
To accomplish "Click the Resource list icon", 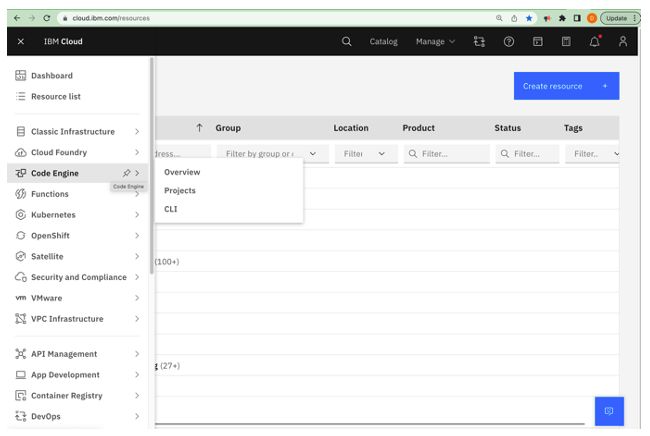I will point(20,97).
